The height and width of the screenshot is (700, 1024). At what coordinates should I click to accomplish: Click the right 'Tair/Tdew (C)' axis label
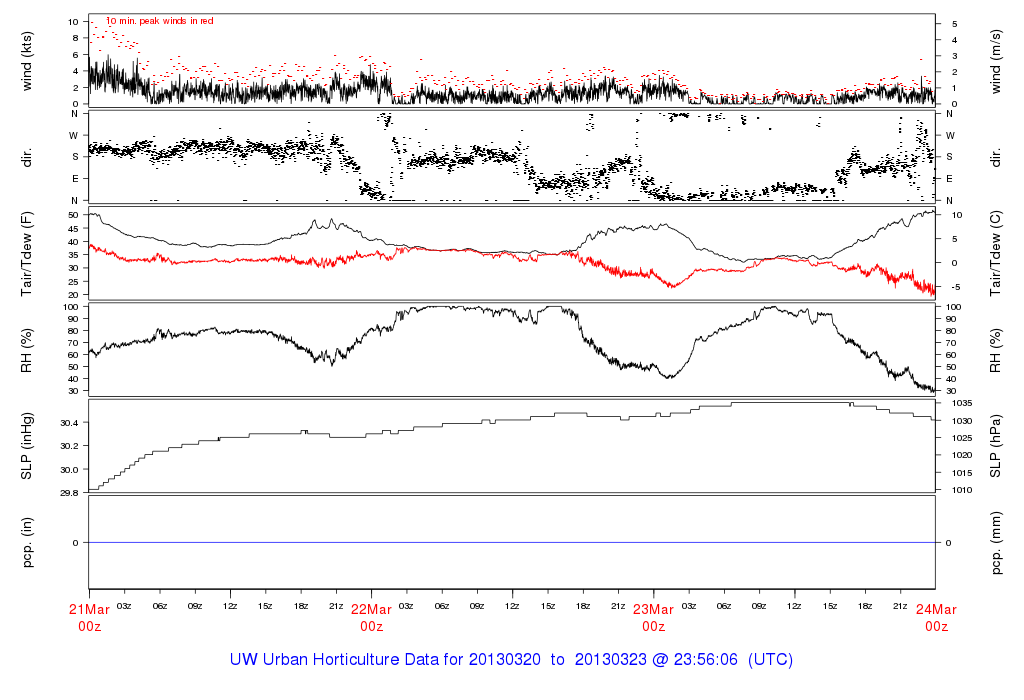[x=996, y=254]
